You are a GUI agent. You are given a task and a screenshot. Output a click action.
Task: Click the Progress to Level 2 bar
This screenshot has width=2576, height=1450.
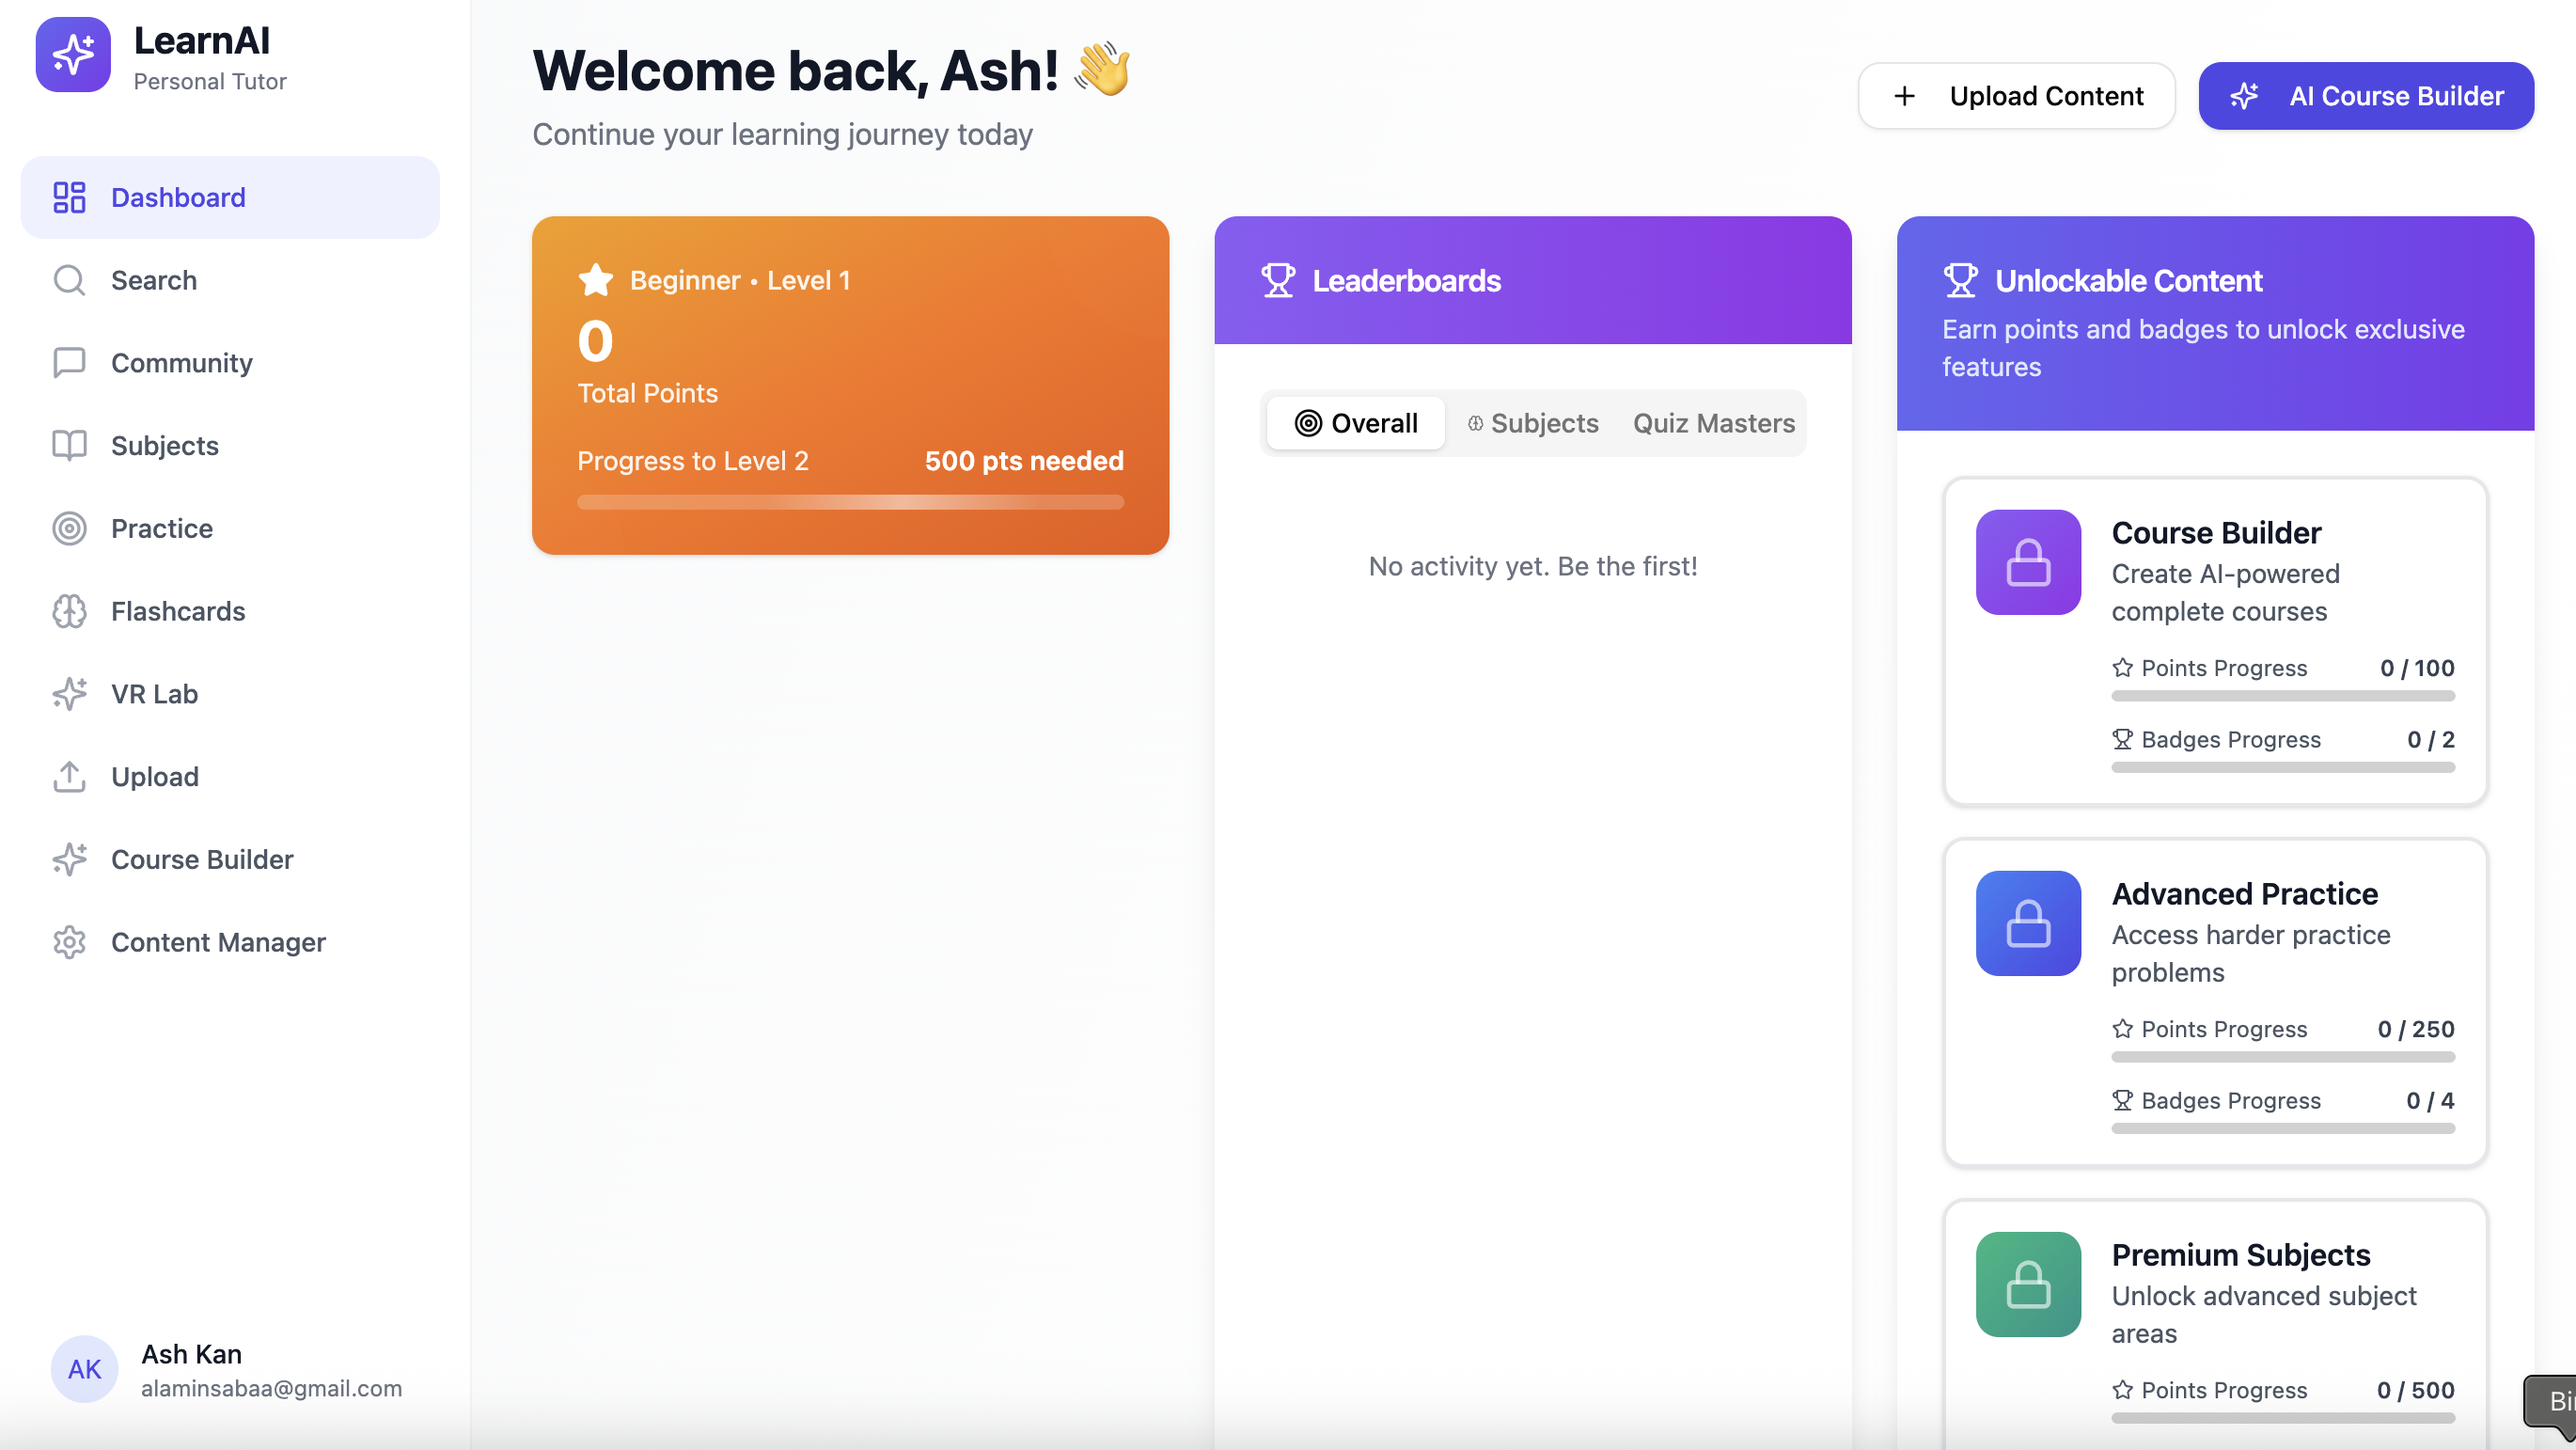(x=850, y=502)
